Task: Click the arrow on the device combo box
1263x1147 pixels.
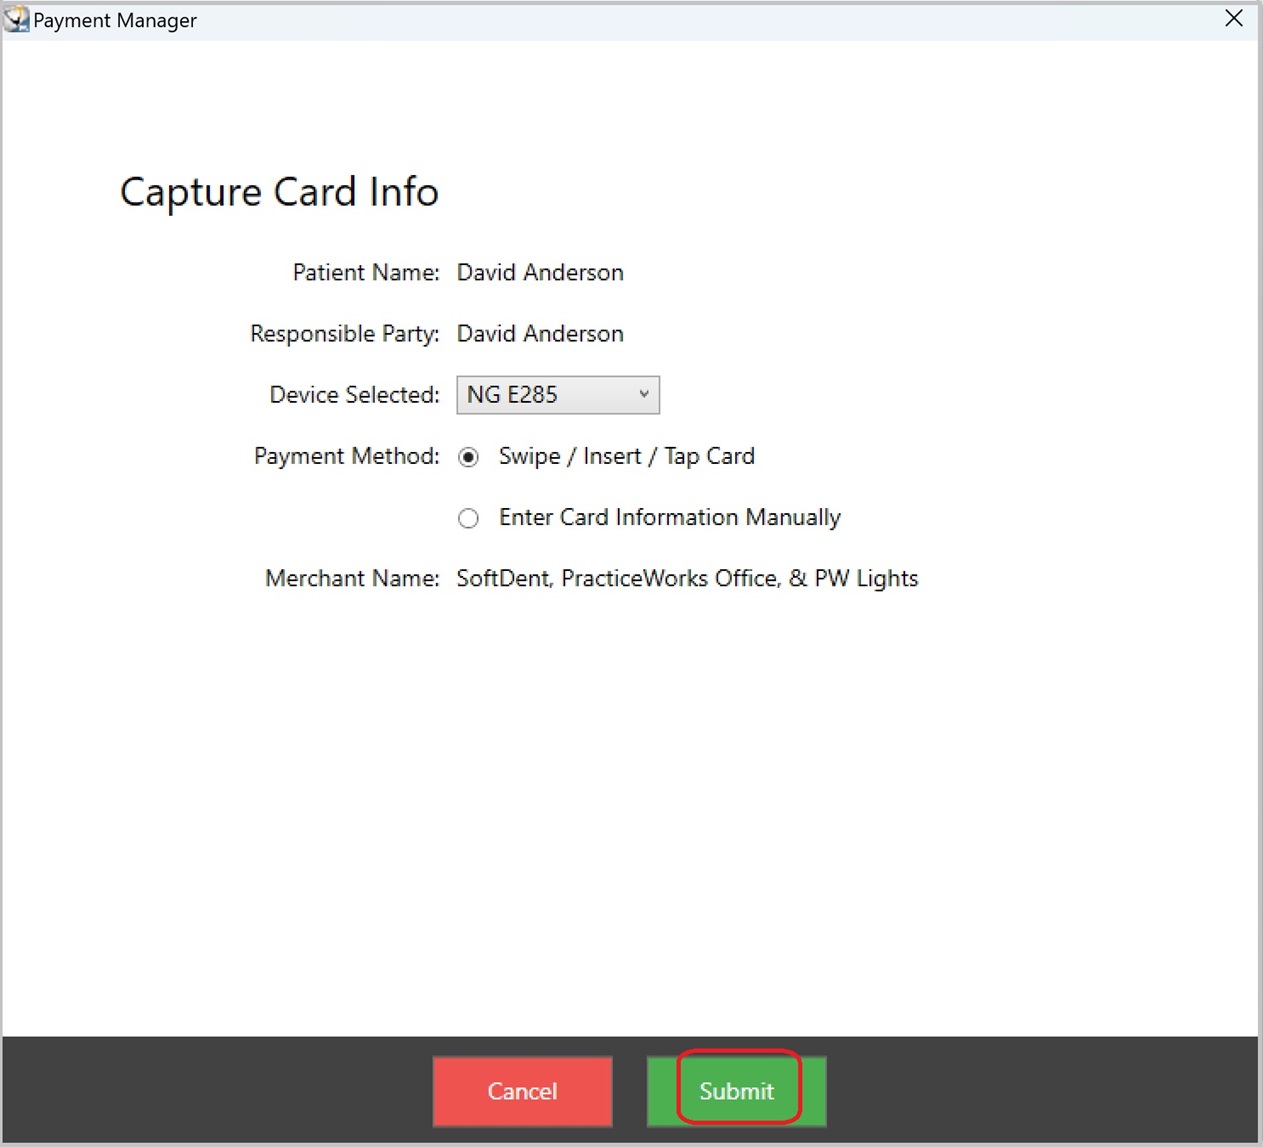Action: (x=644, y=395)
